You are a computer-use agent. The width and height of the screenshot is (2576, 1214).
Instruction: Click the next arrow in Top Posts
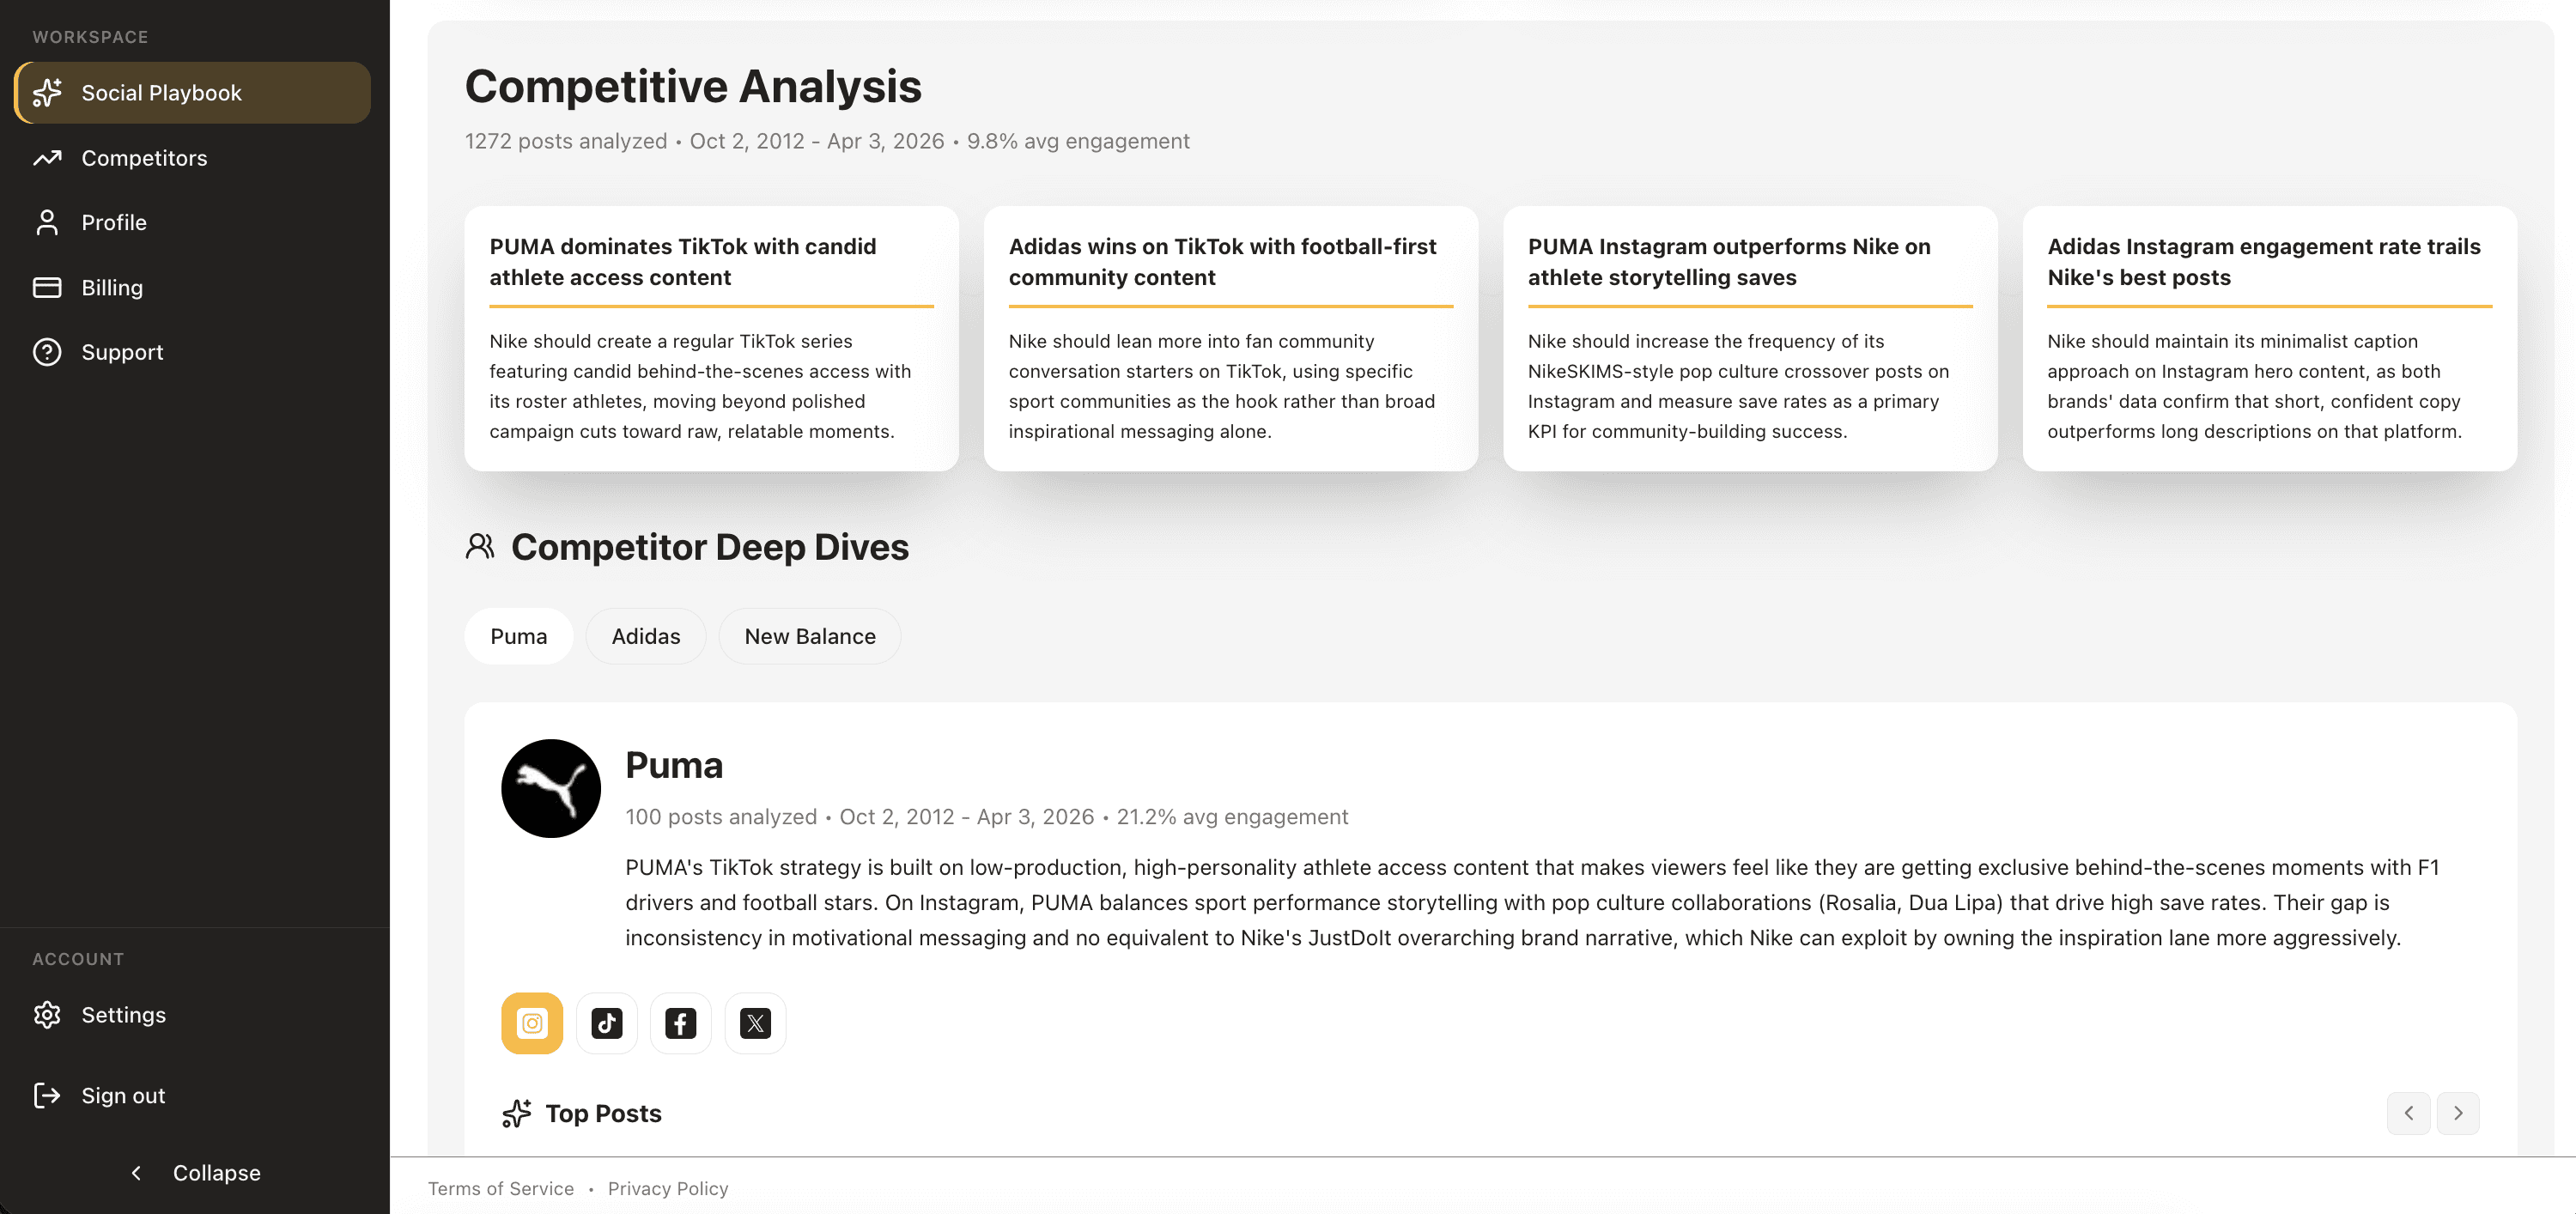pyautogui.click(x=2458, y=1112)
